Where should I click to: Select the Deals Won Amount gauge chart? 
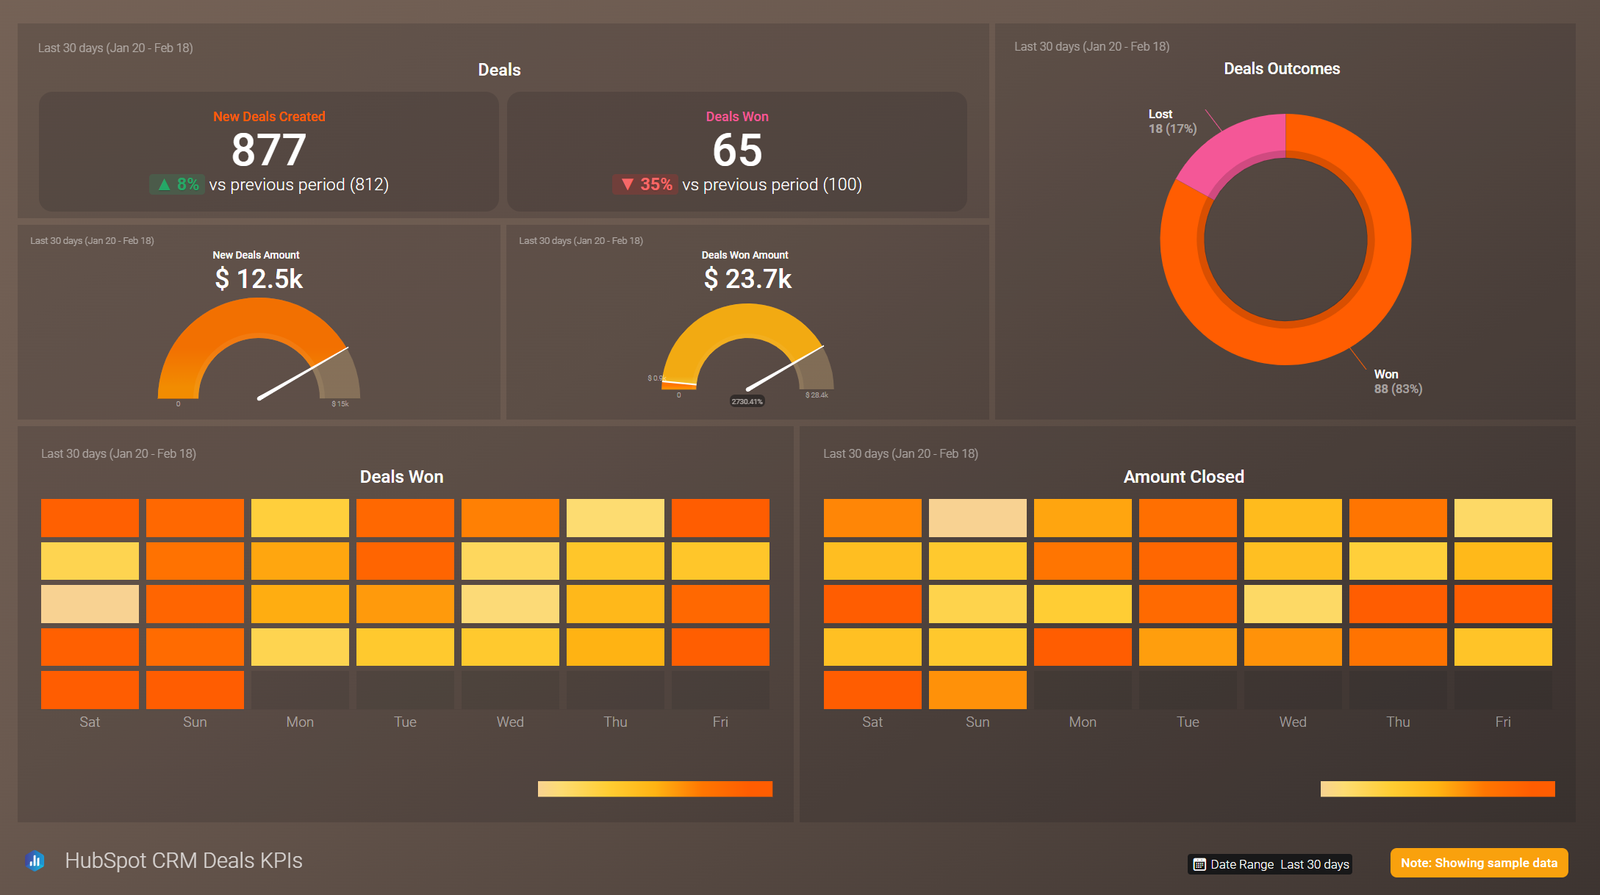[747, 350]
